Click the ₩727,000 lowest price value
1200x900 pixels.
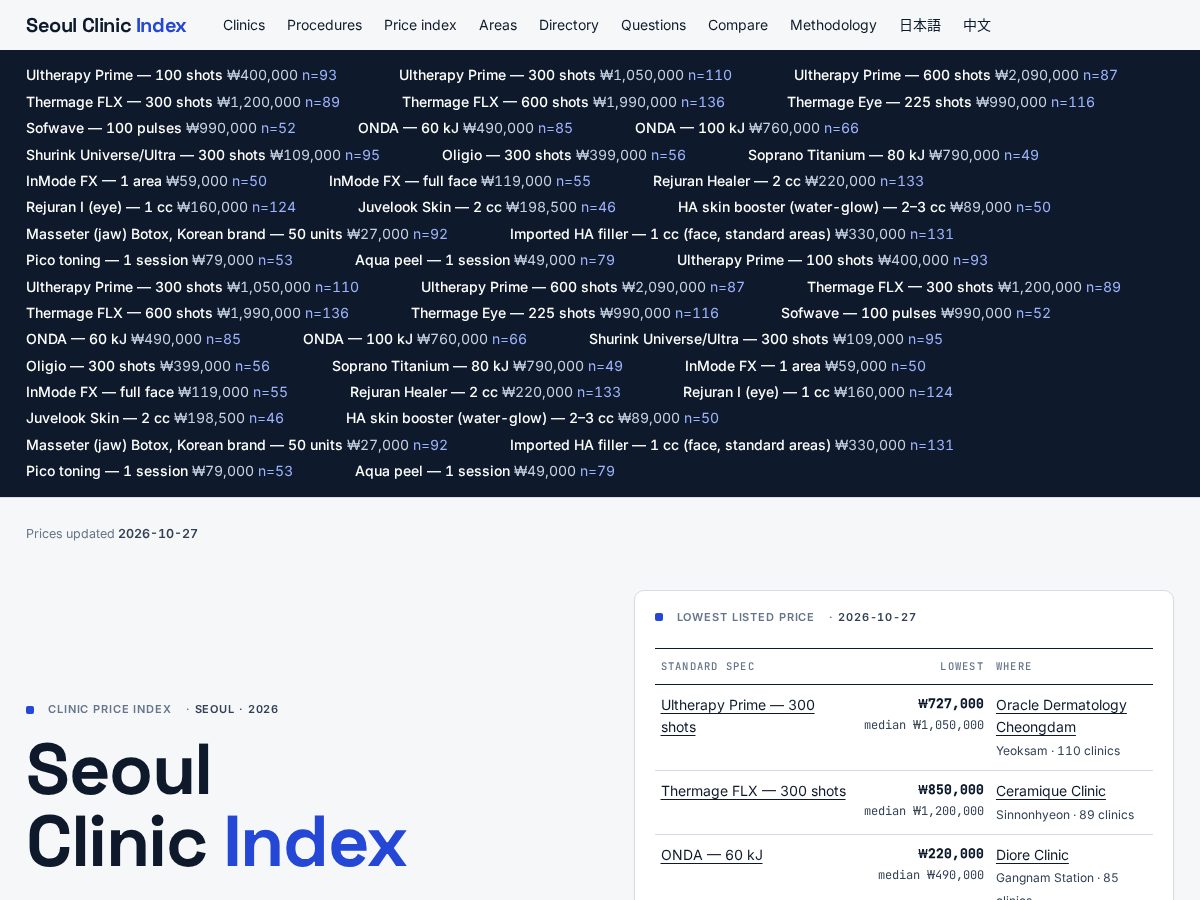tap(951, 704)
